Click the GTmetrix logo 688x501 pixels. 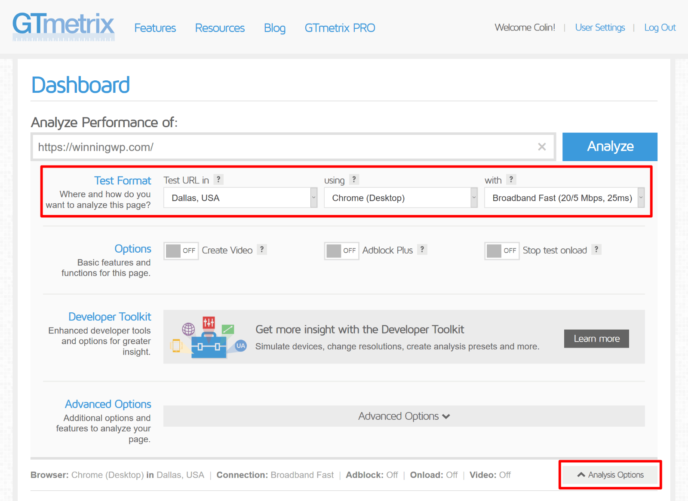point(64,26)
